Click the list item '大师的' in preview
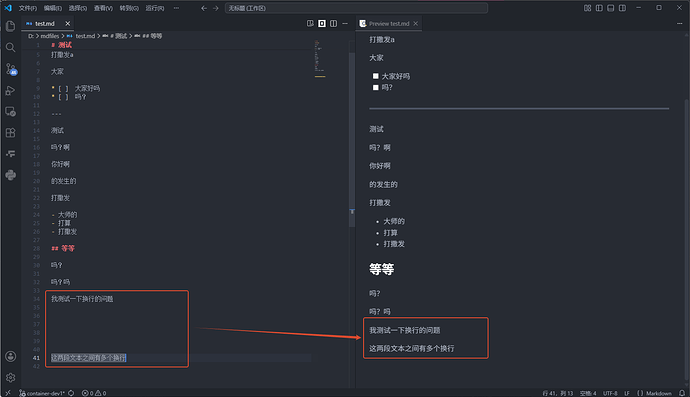 (x=394, y=221)
